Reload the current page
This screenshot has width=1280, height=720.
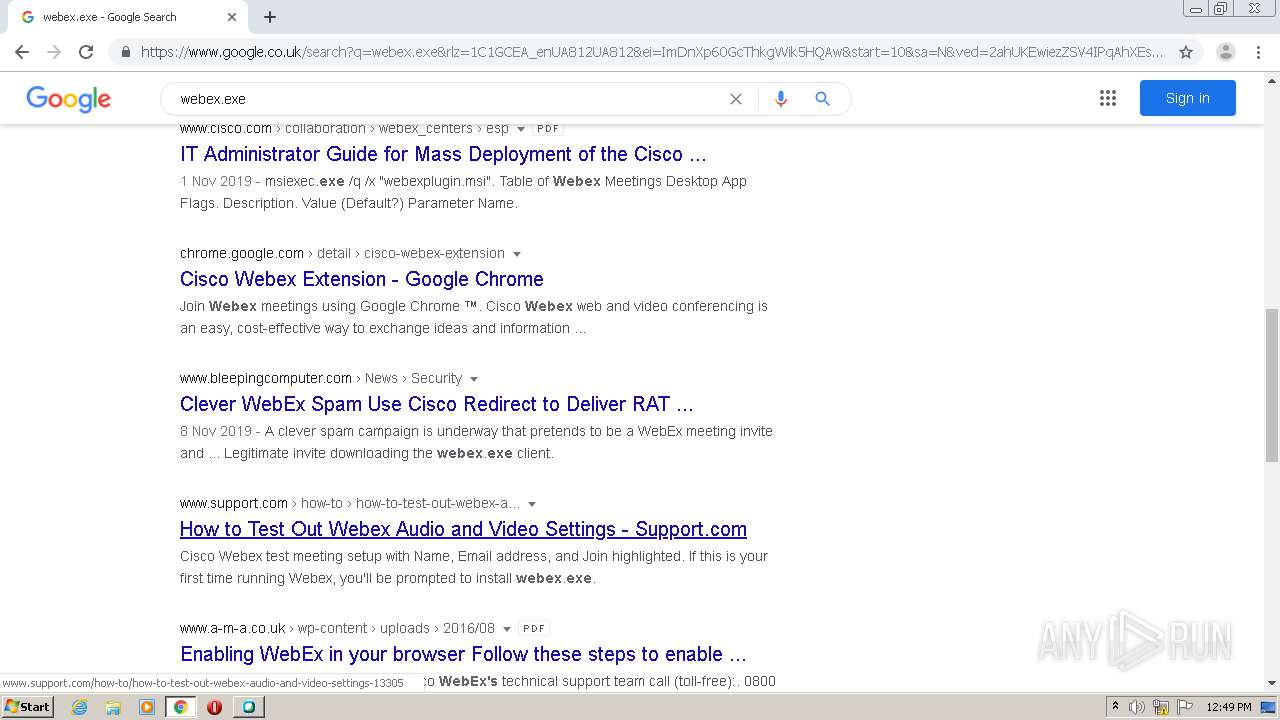coord(86,52)
